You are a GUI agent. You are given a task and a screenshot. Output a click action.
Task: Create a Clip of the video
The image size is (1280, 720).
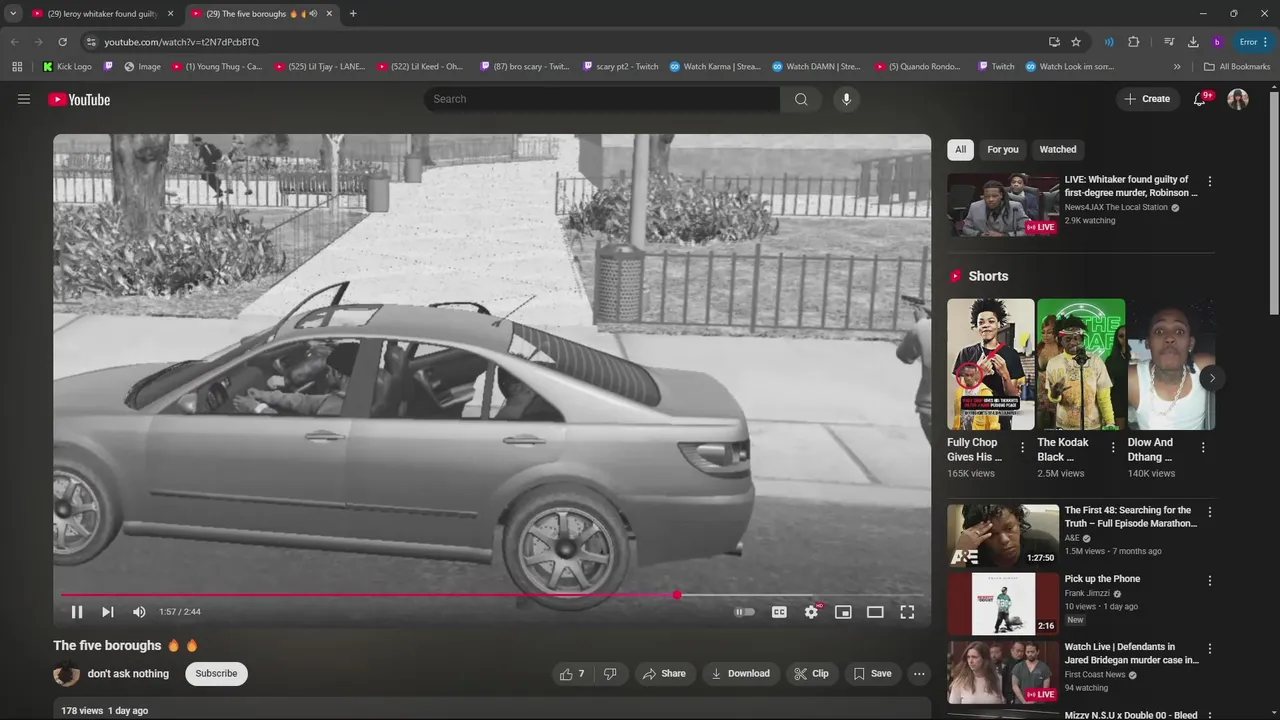(x=811, y=674)
